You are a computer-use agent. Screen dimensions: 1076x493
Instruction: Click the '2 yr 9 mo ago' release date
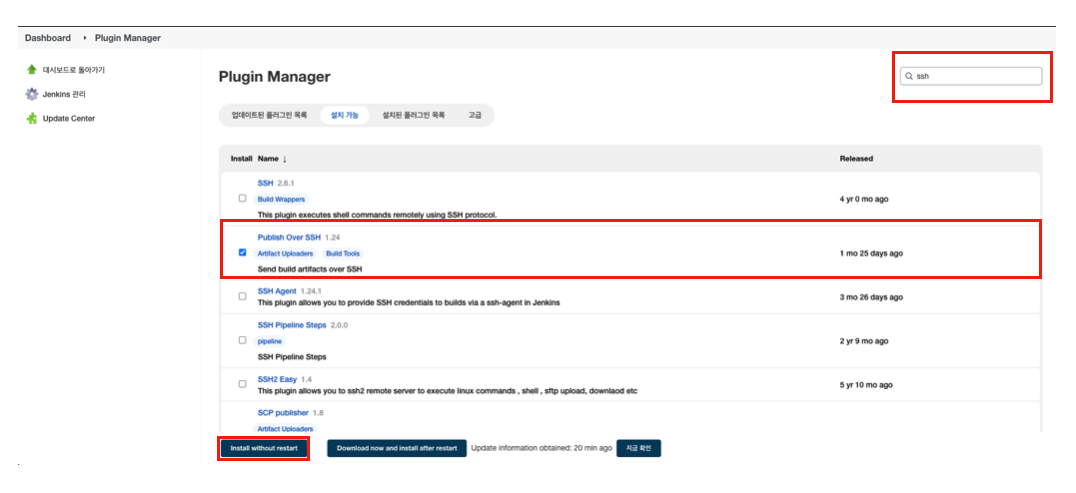[x=864, y=341]
